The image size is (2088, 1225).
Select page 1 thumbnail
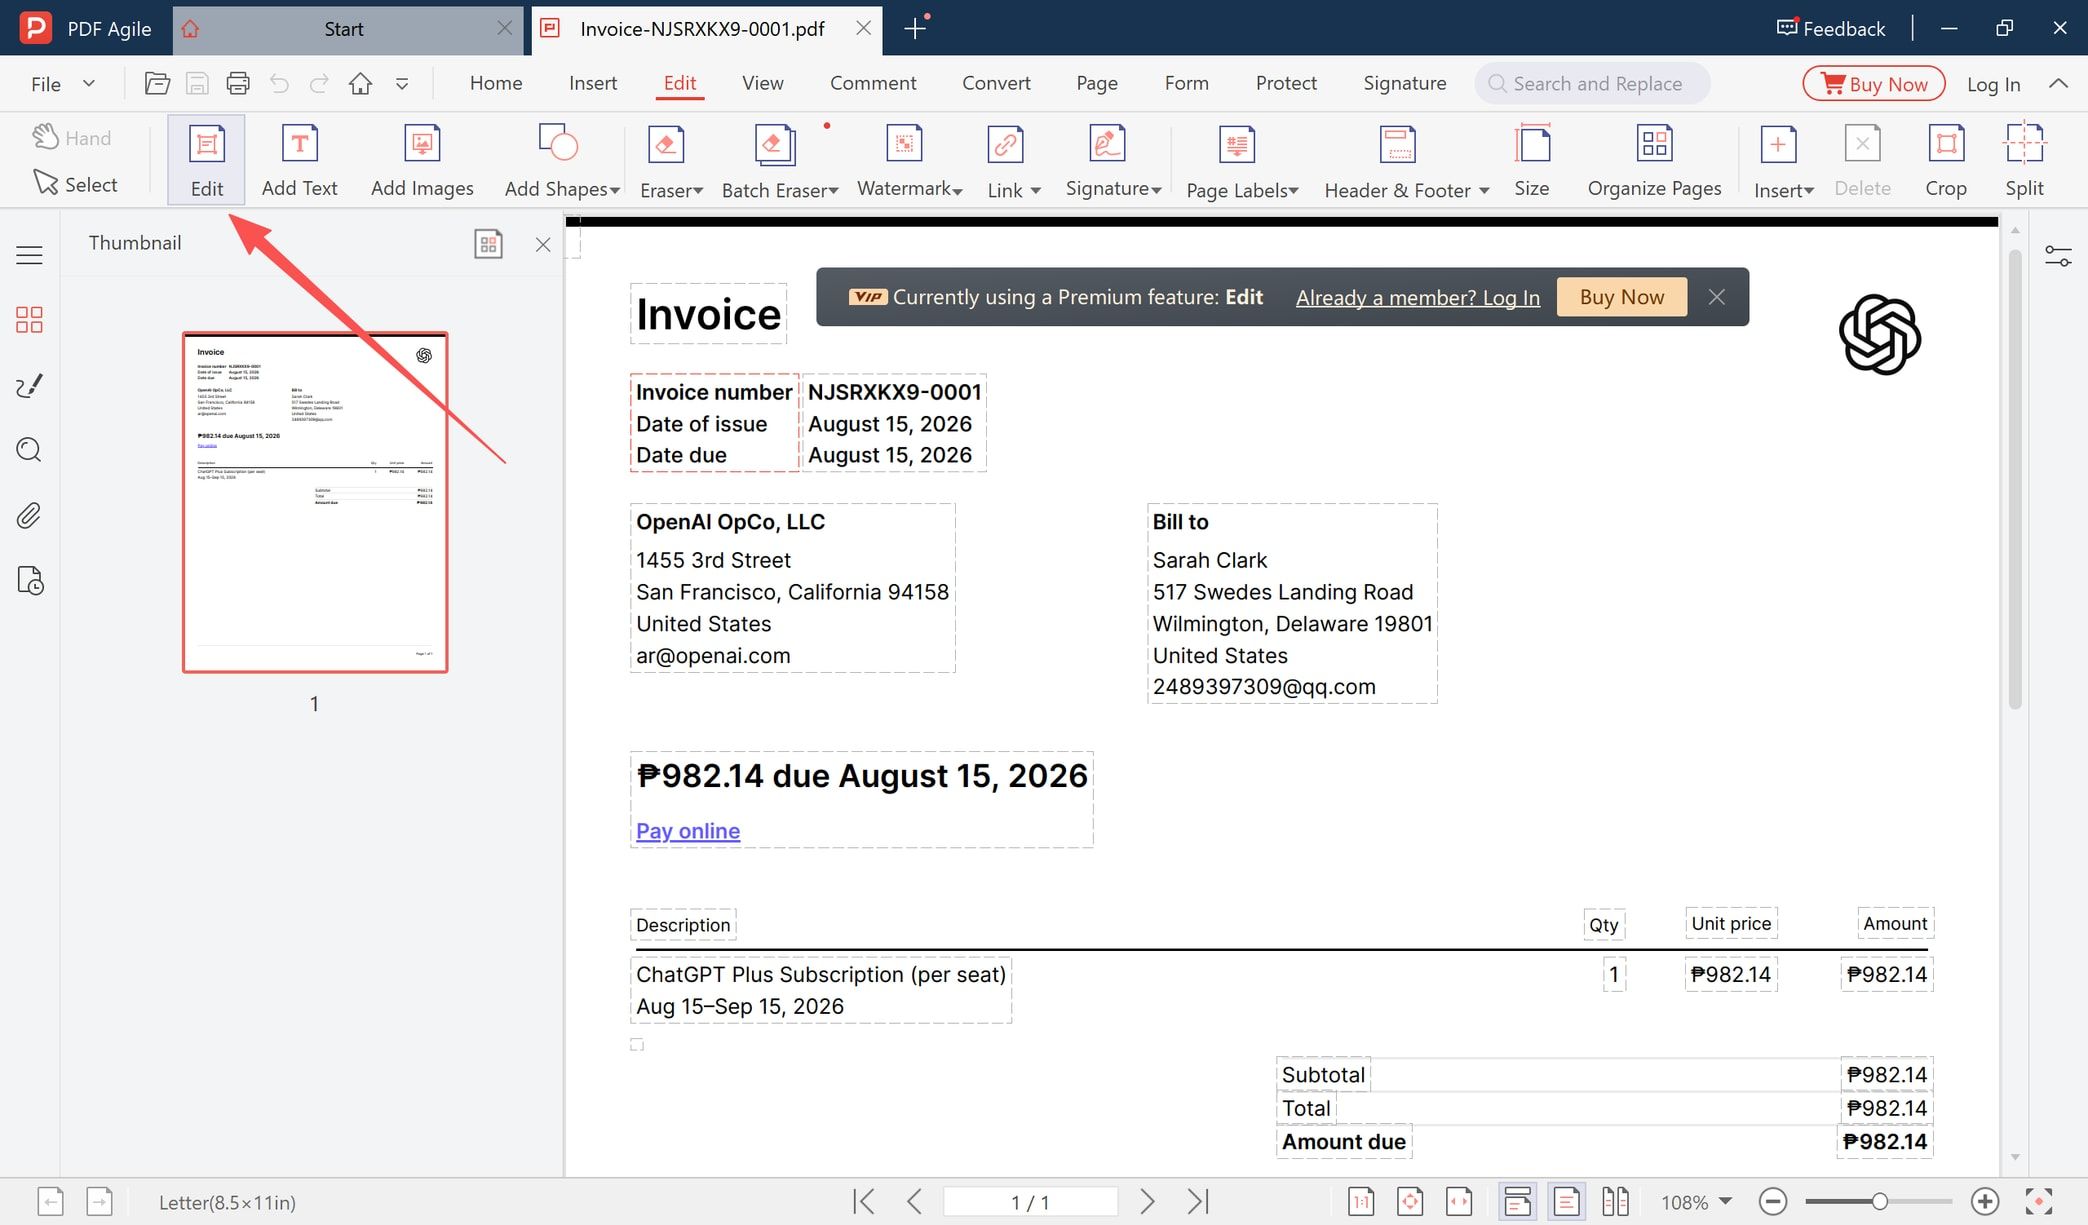click(315, 502)
